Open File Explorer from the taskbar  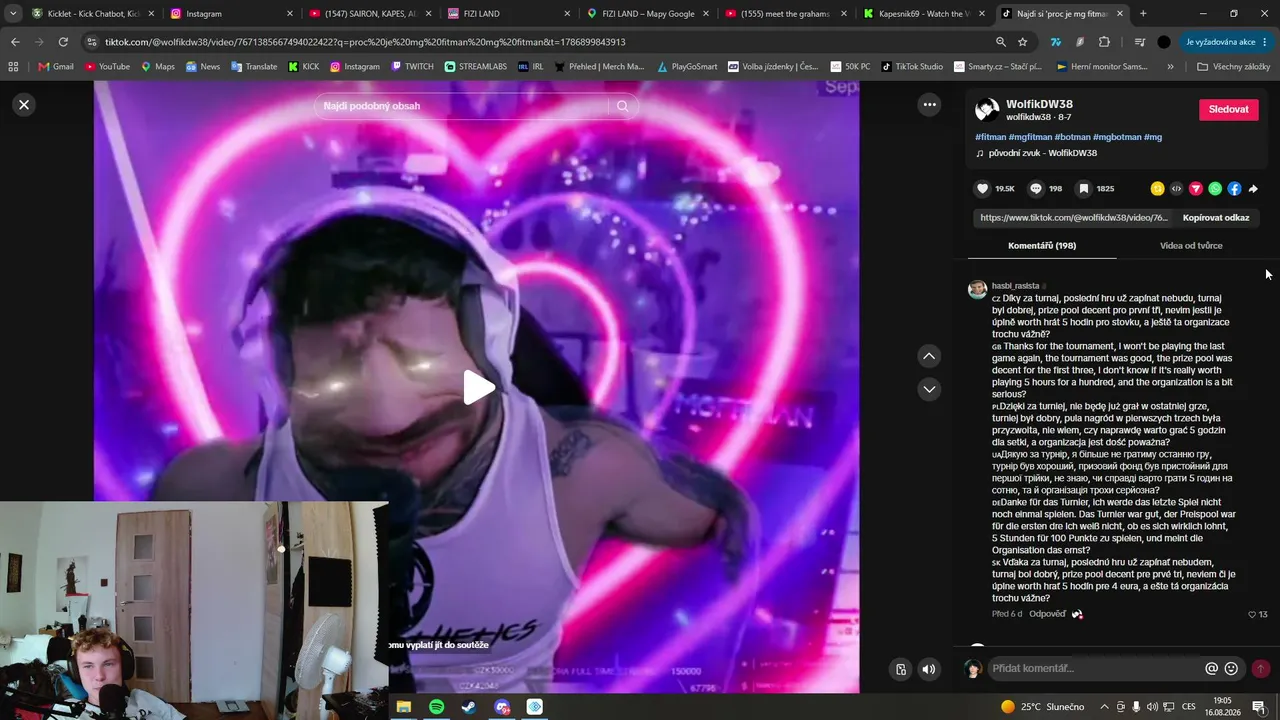coord(404,707)
